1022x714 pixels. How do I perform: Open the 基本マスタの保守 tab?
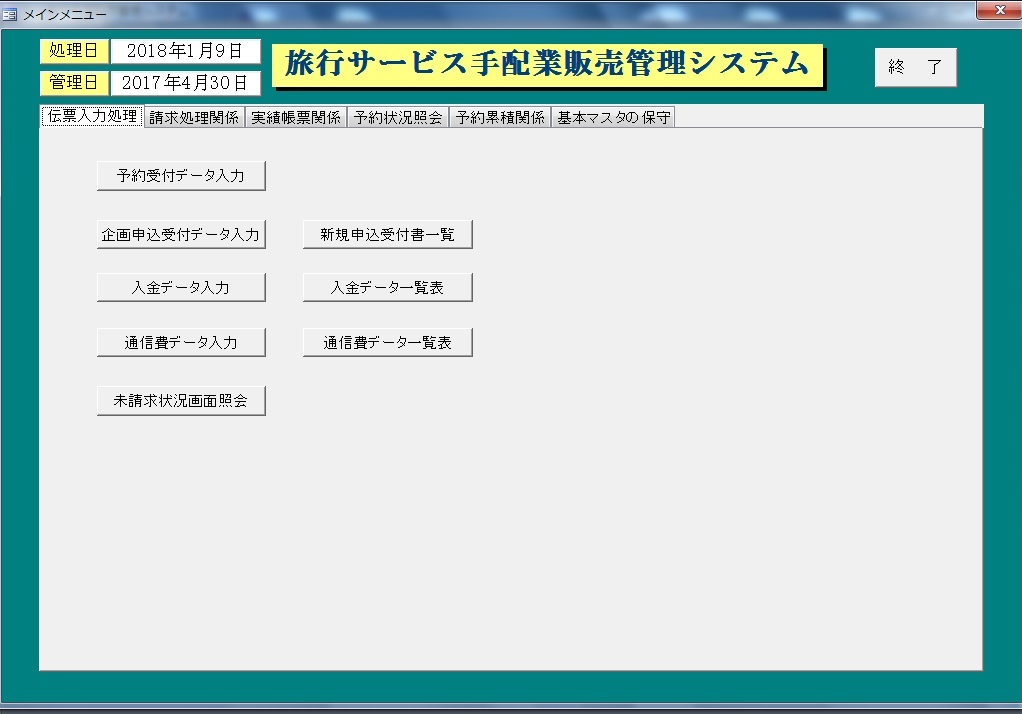pos(613,117)
